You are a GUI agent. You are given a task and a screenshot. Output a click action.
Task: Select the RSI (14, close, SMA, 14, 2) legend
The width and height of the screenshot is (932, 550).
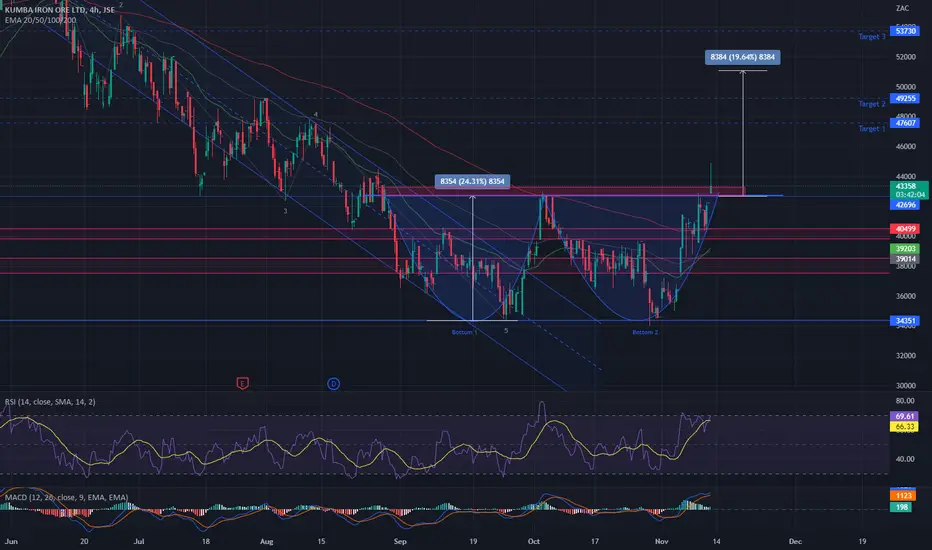pyautogui.click(x=50, y=402)
